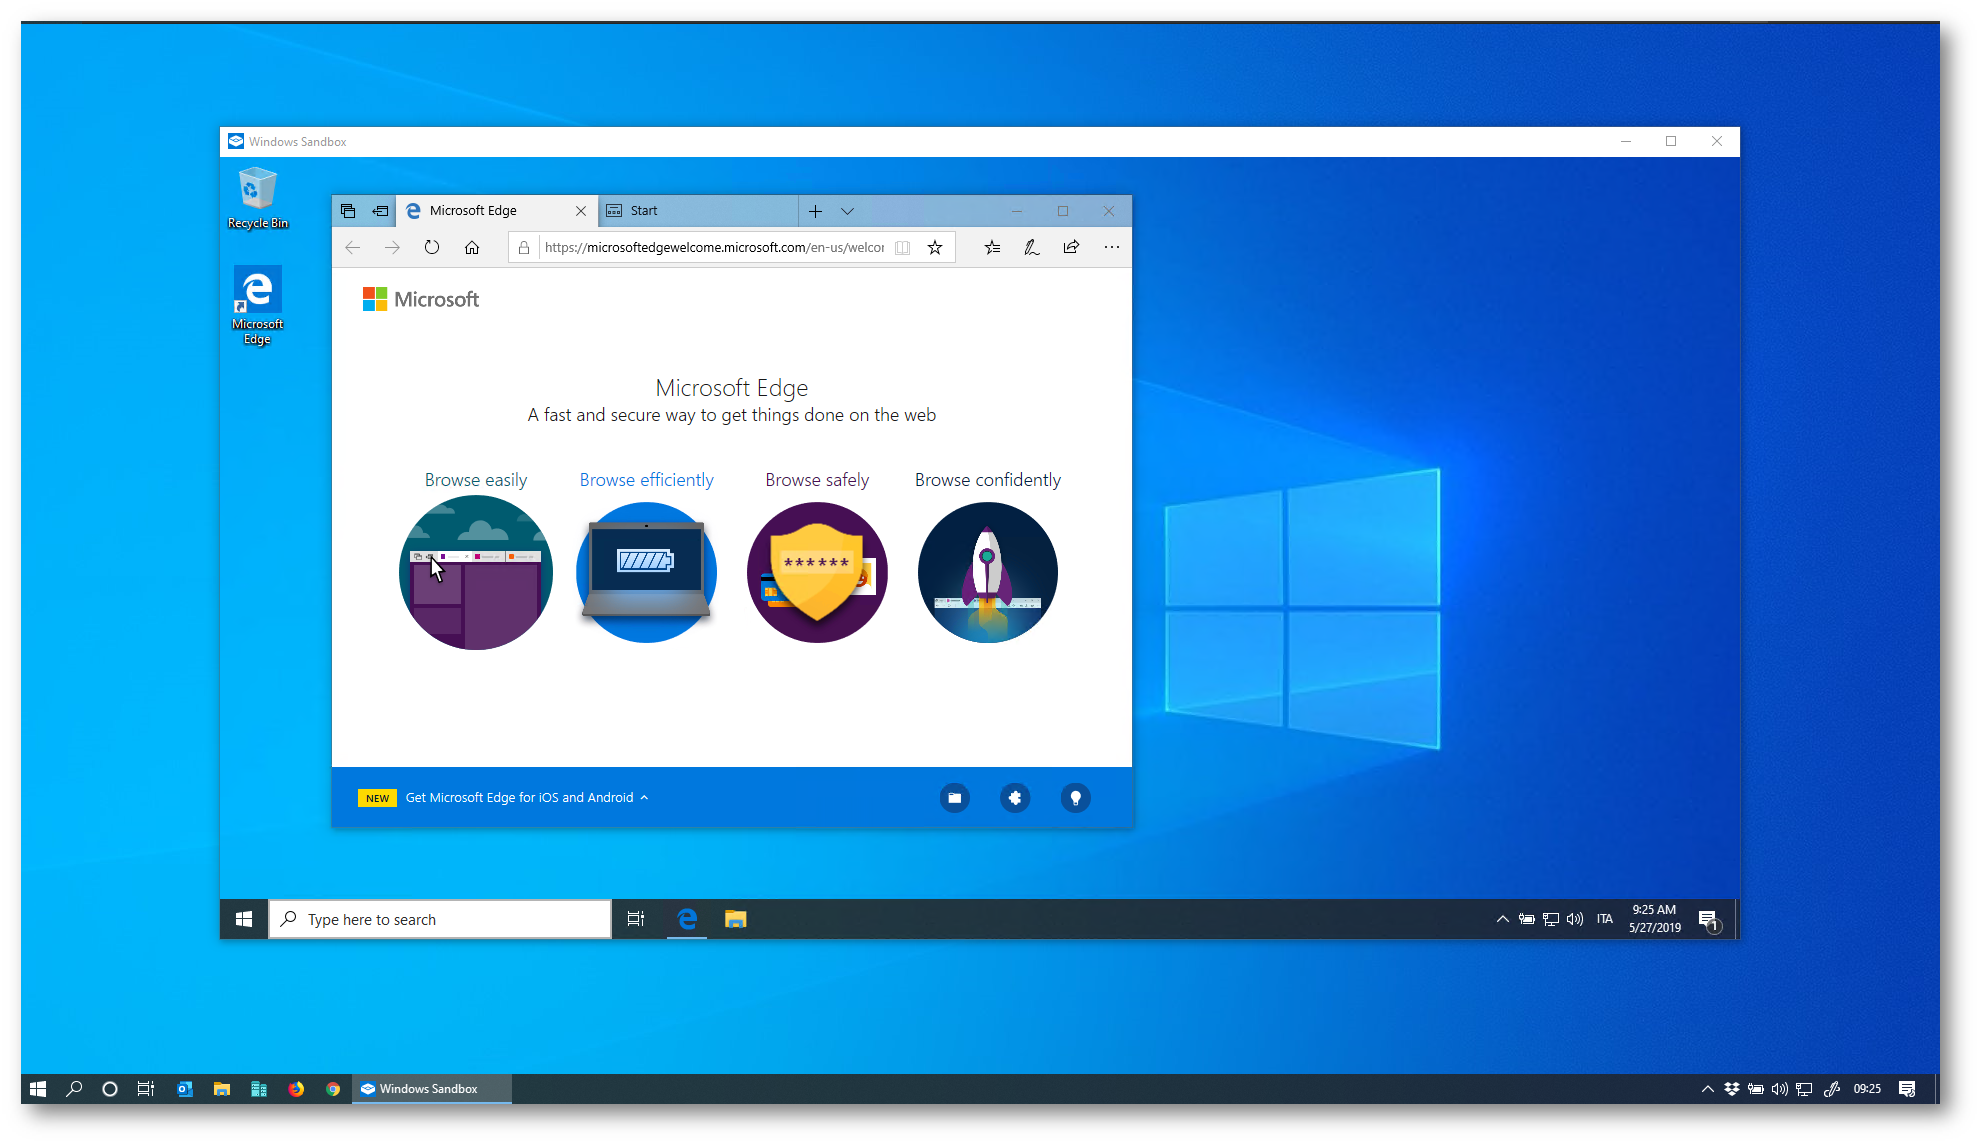Image resolution: width=1982 pixels, height=1146 pixels.
Task: Show hidden icons in host system tray
Action: (1707, 1089)
